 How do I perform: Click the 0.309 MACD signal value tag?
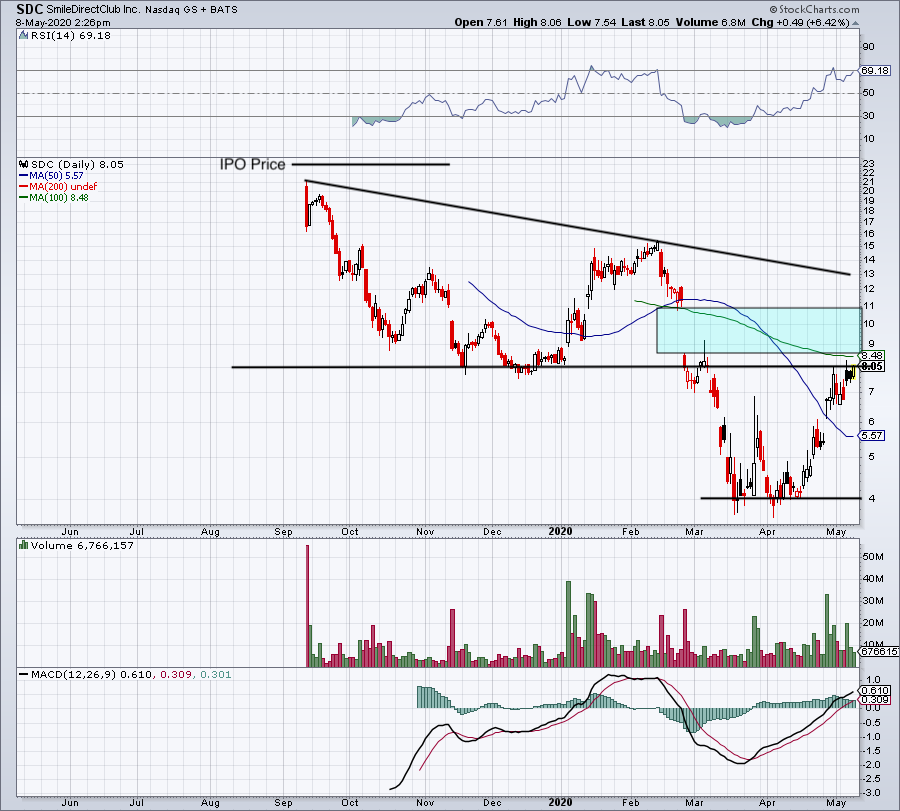[875, 700]
